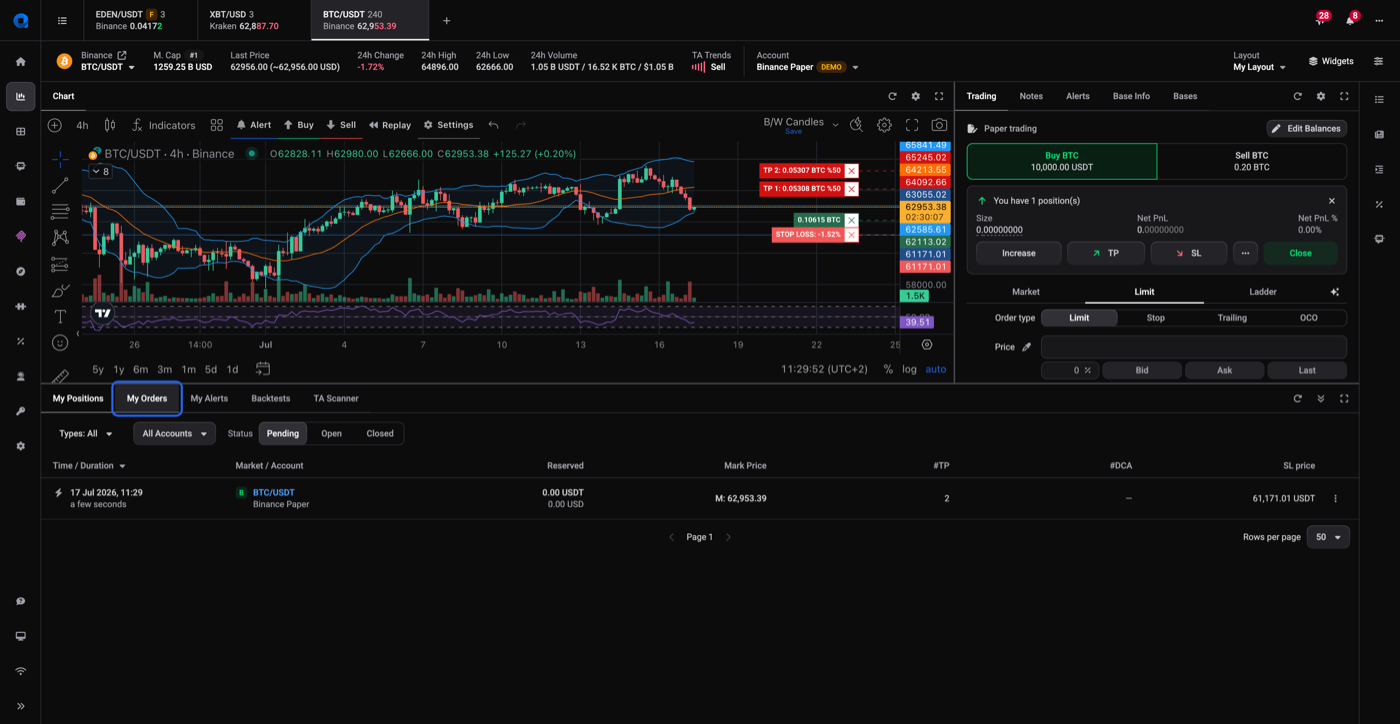Open the Types: All dropdown

pos(86,433)
